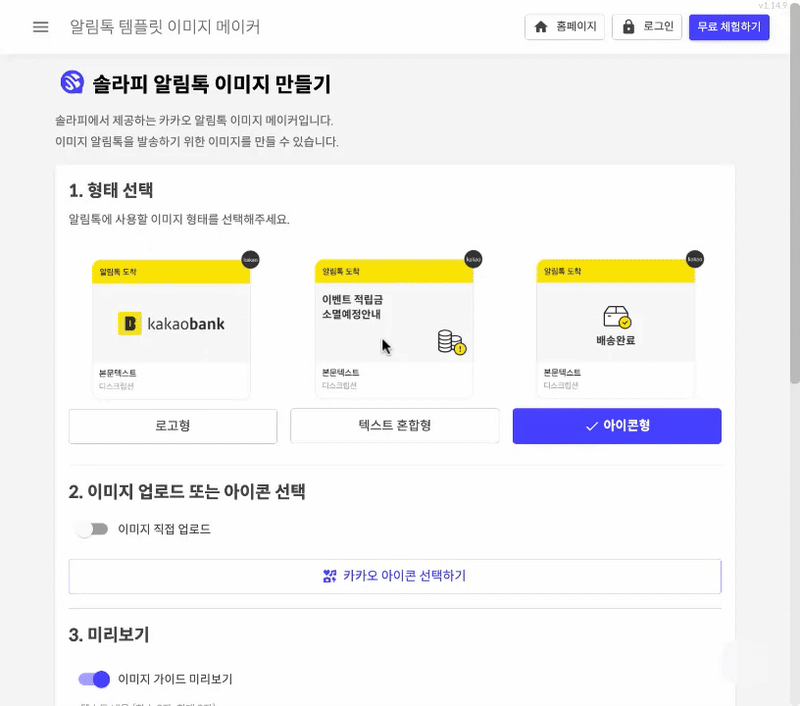Click the kakao badge on the logo-type card

point(251,260)
